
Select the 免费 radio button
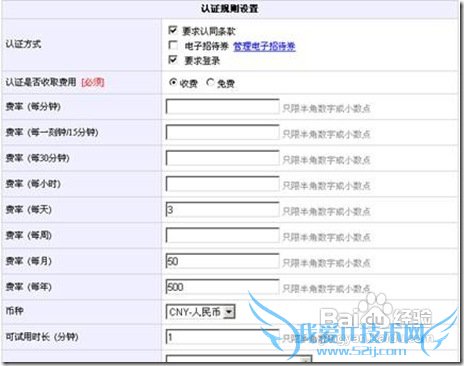(210, 82)
